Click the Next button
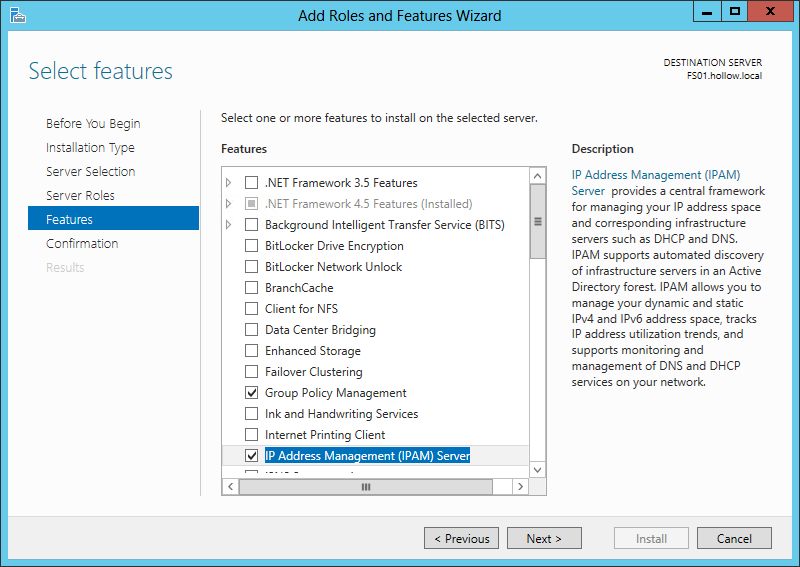Viewport: 800px width, 567px height. click(x=543, y=538)
